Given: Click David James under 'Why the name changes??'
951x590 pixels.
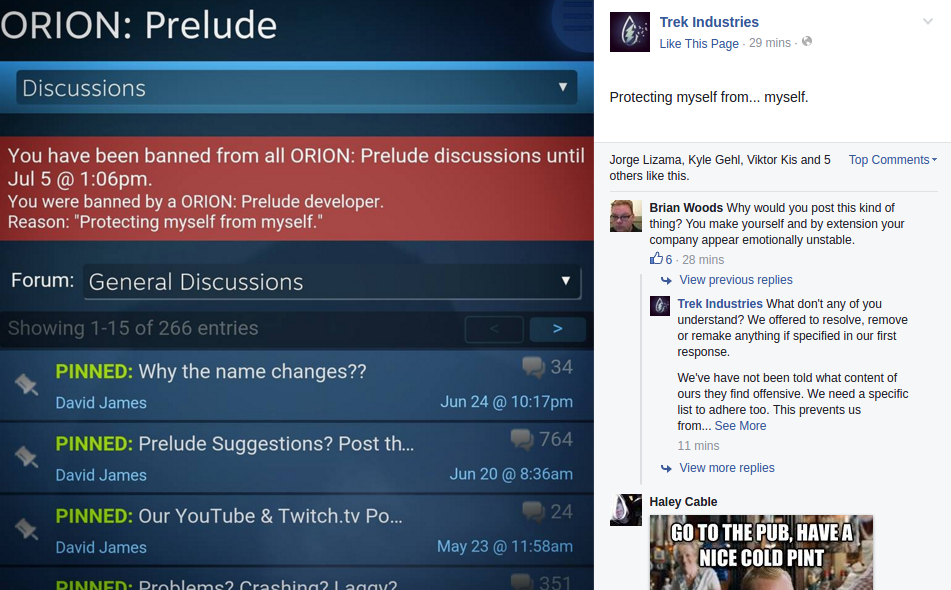Looking at the screenshot, I should [101, 403].
